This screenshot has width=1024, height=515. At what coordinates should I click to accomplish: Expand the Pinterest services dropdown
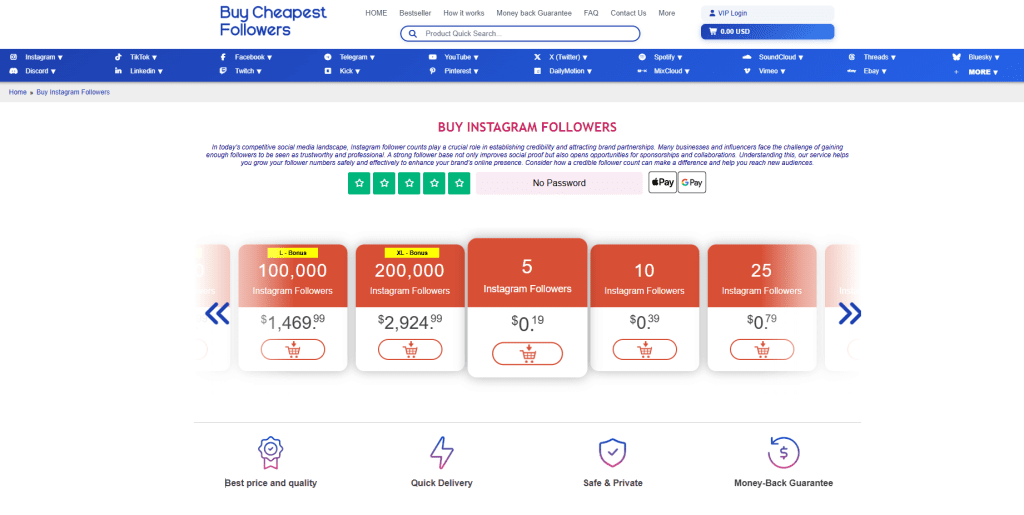click(462, 71)
